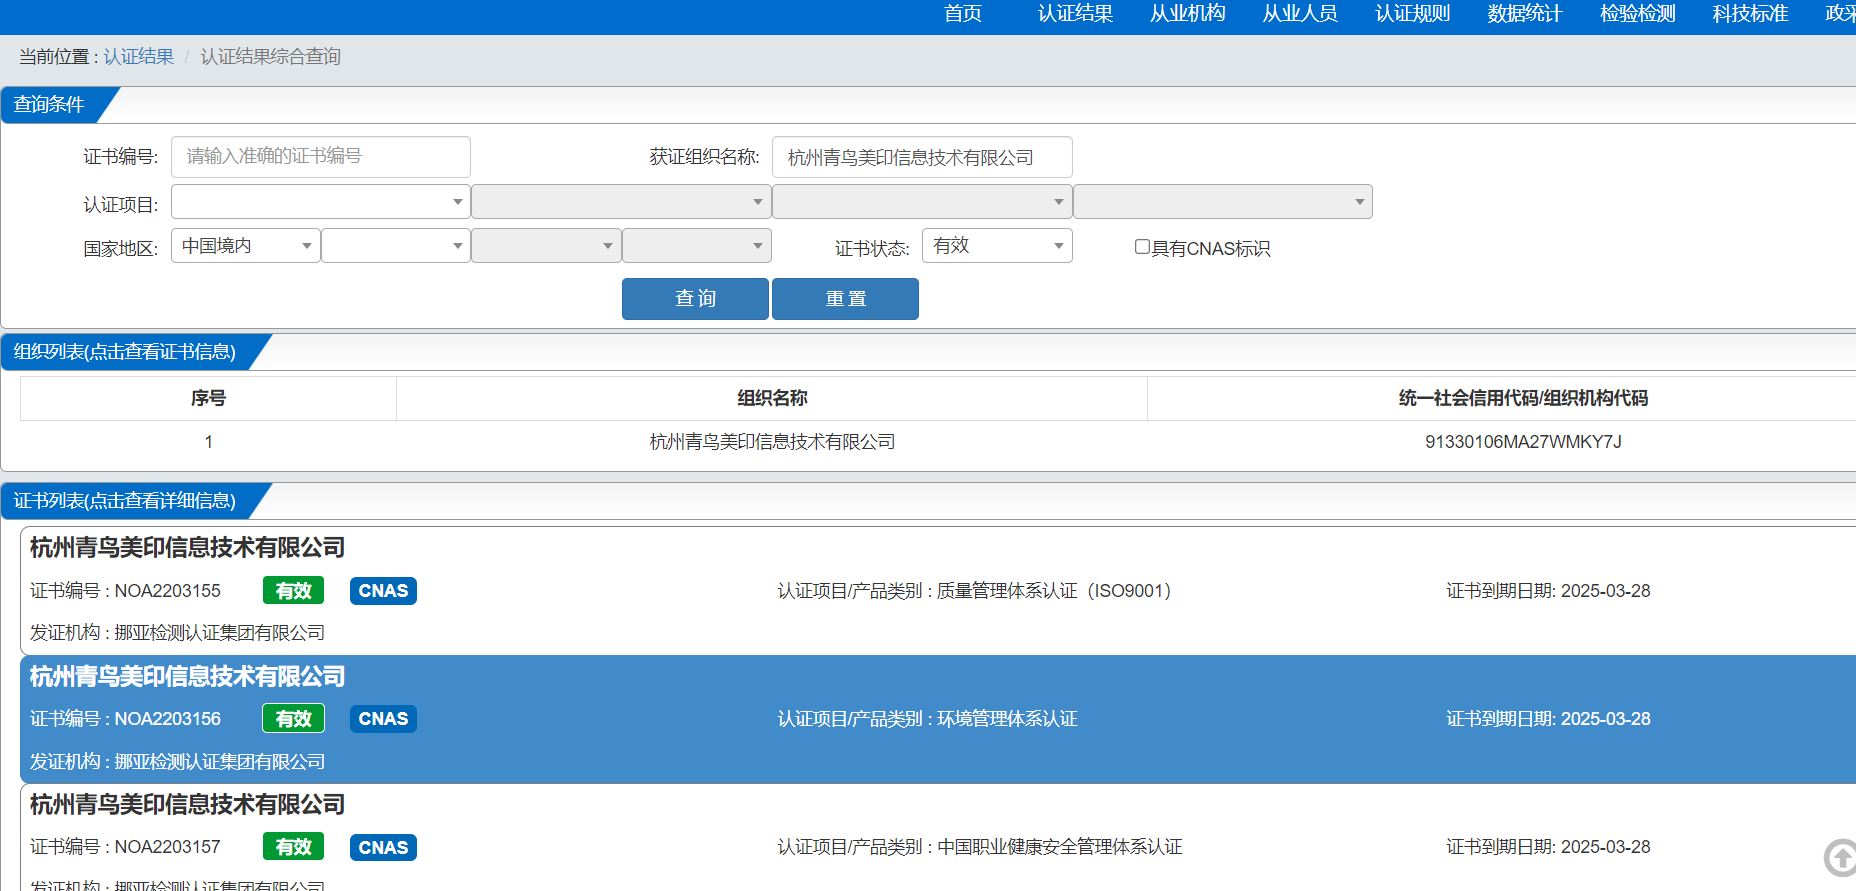
Task: Click the CNAS badge for certificate NOA2203156
Action: tap(383, 719)
